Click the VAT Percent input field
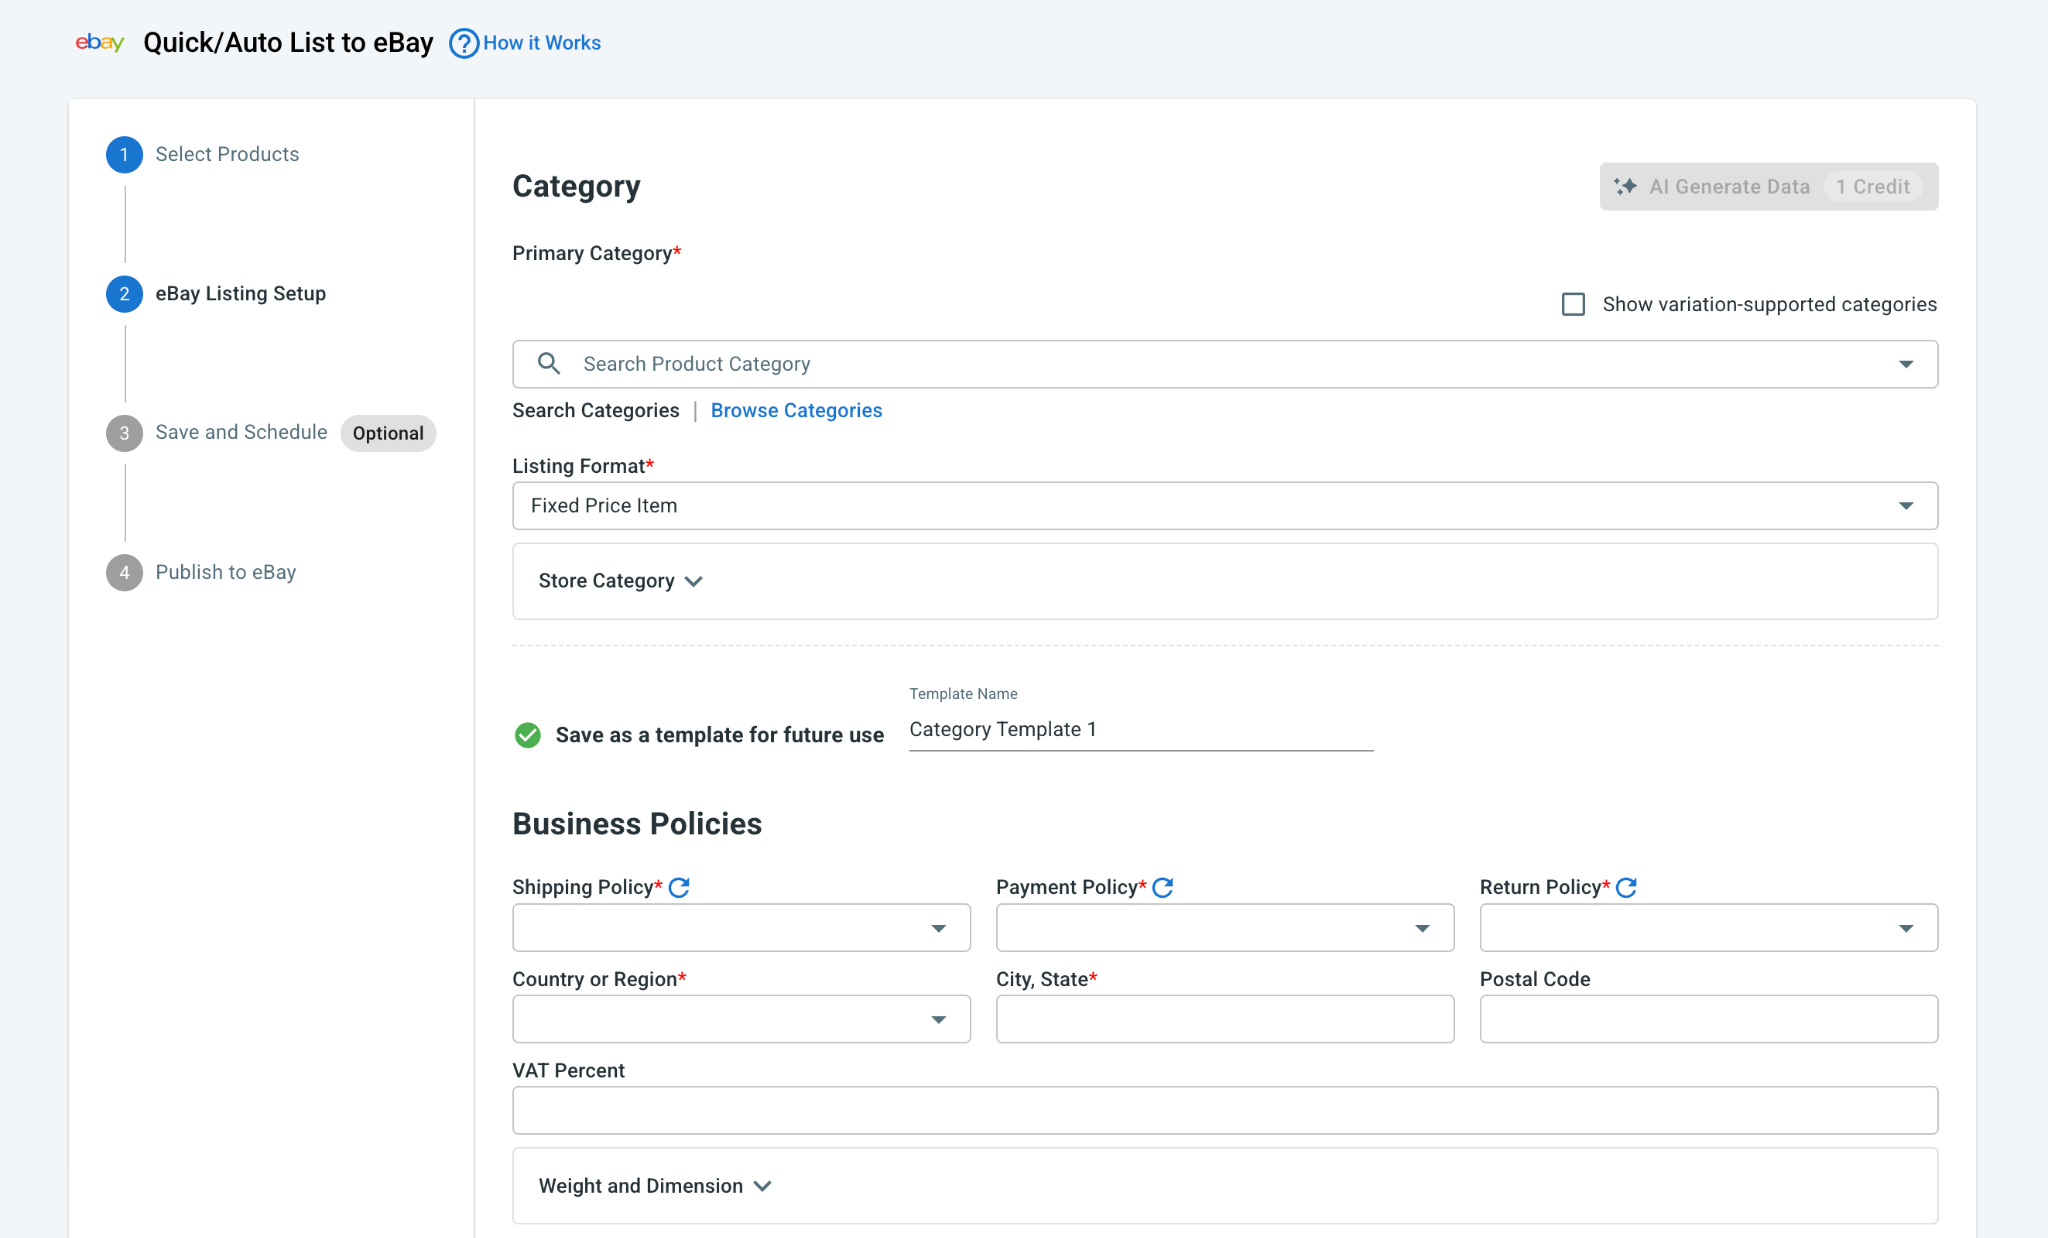Viewport: 2048px width, 1238px height. 1225,1110
